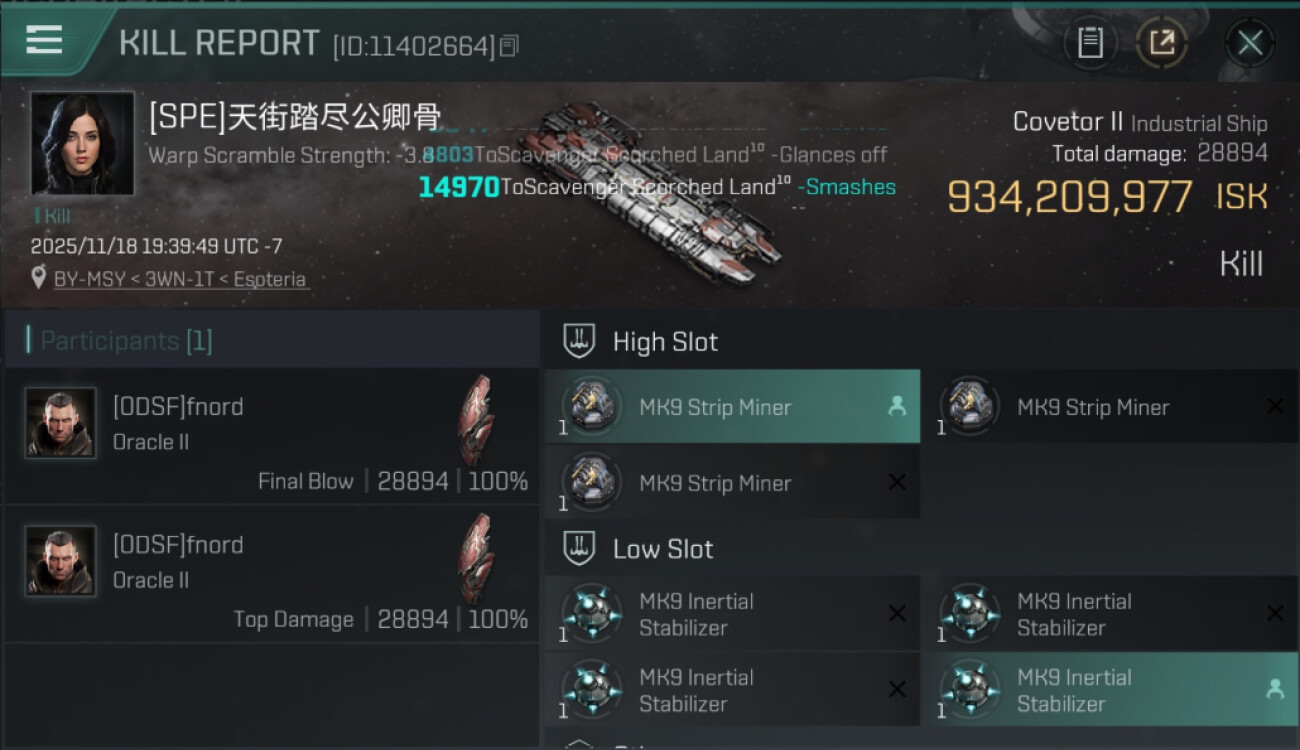
Task: Select the highlighted MK9 Inertial Stabilizer
Action: coord(1110,689)
